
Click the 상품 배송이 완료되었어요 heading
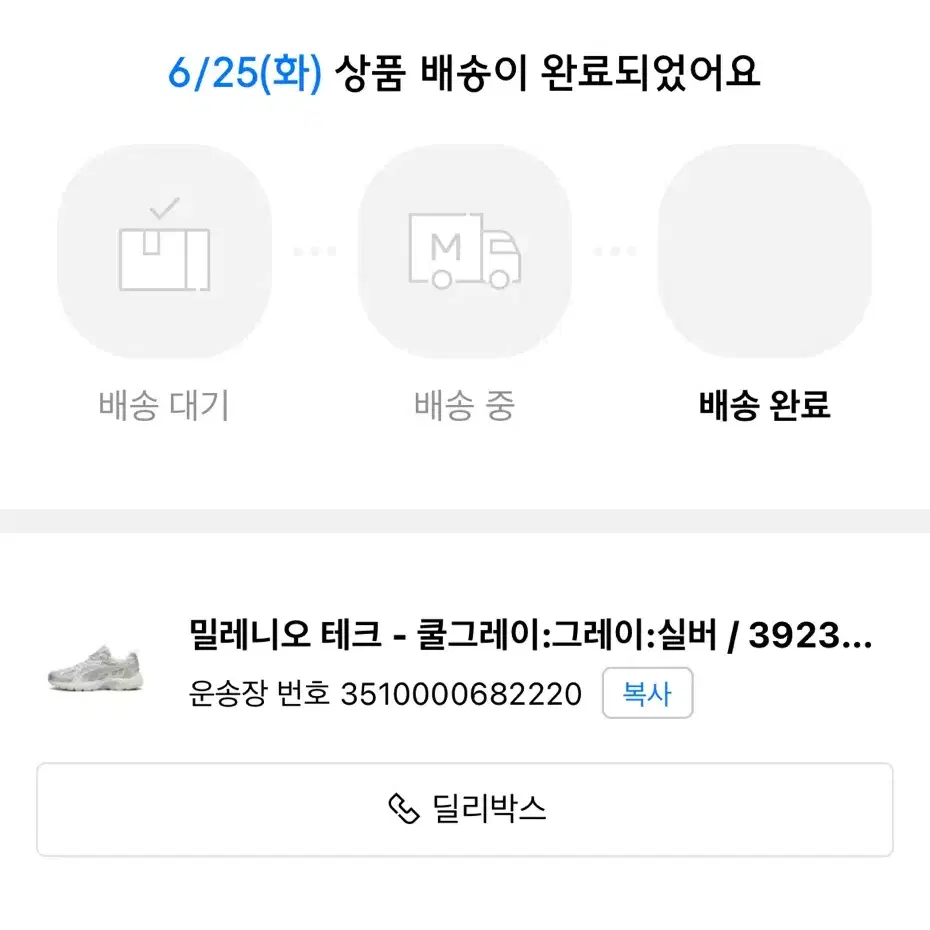[547, 73]
